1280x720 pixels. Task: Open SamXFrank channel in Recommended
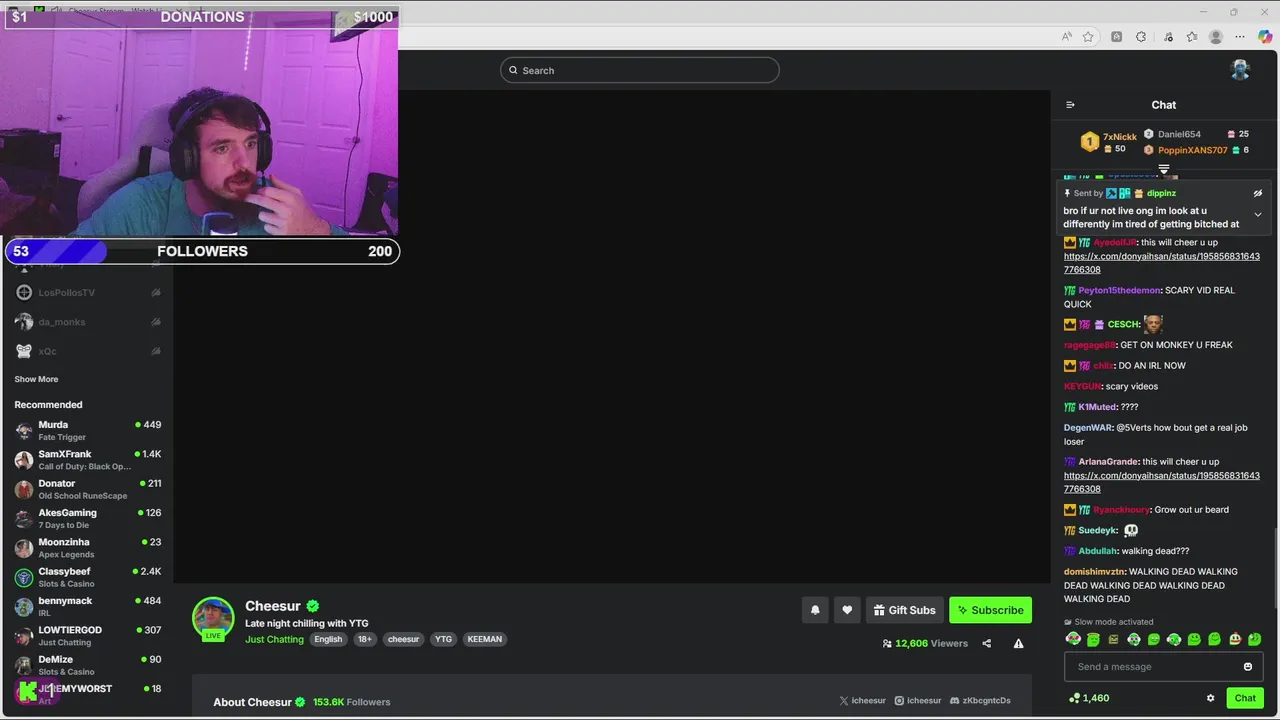click(x=87, y=460)
